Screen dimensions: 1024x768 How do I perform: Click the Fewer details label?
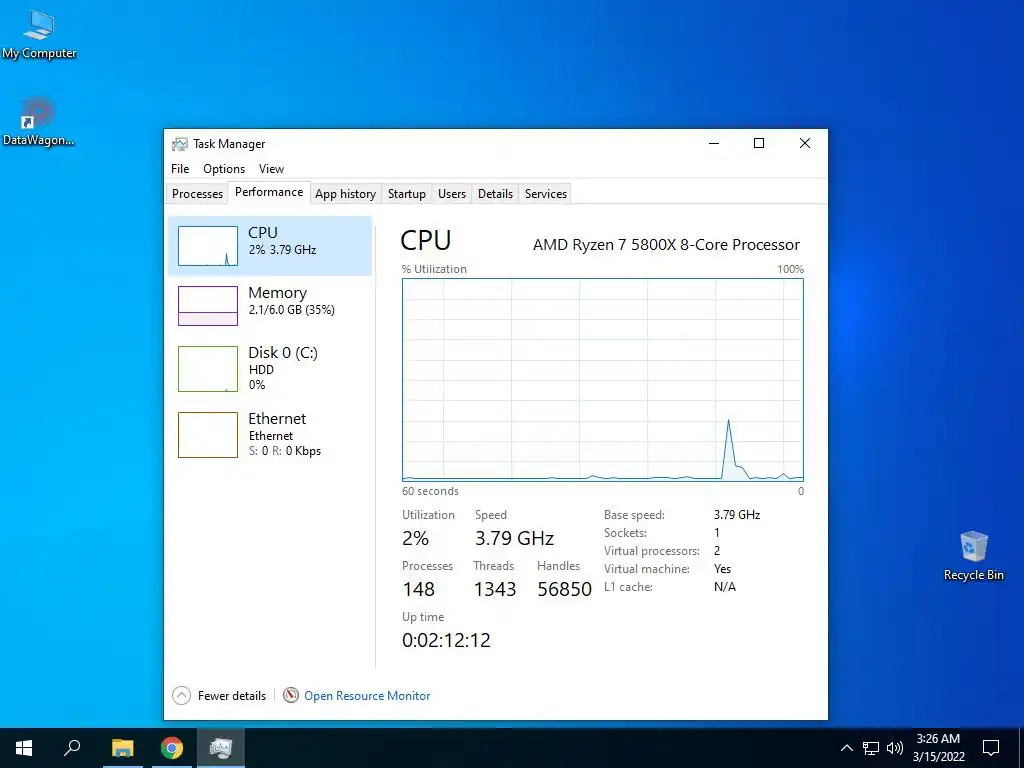coord(232,696)
